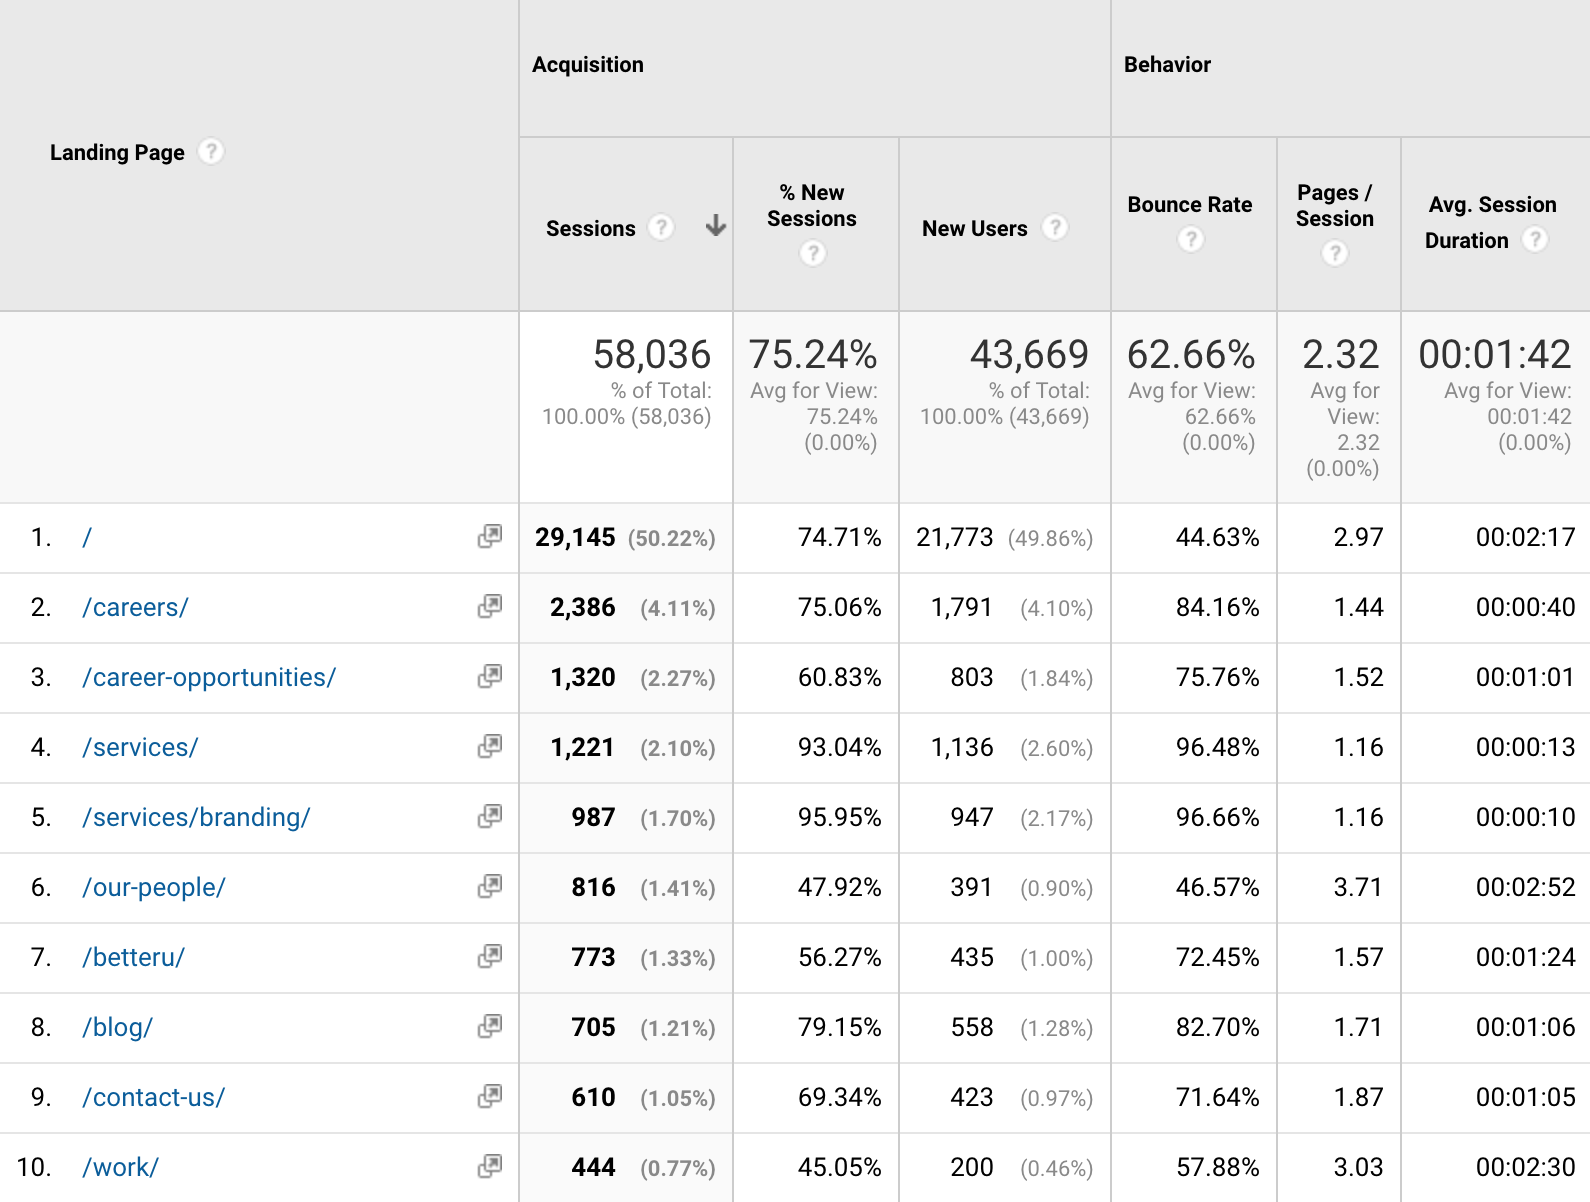Open the /contact-us/ landing page link
Viewport: 1590px width, 1202px height.
click(154, 1098)
